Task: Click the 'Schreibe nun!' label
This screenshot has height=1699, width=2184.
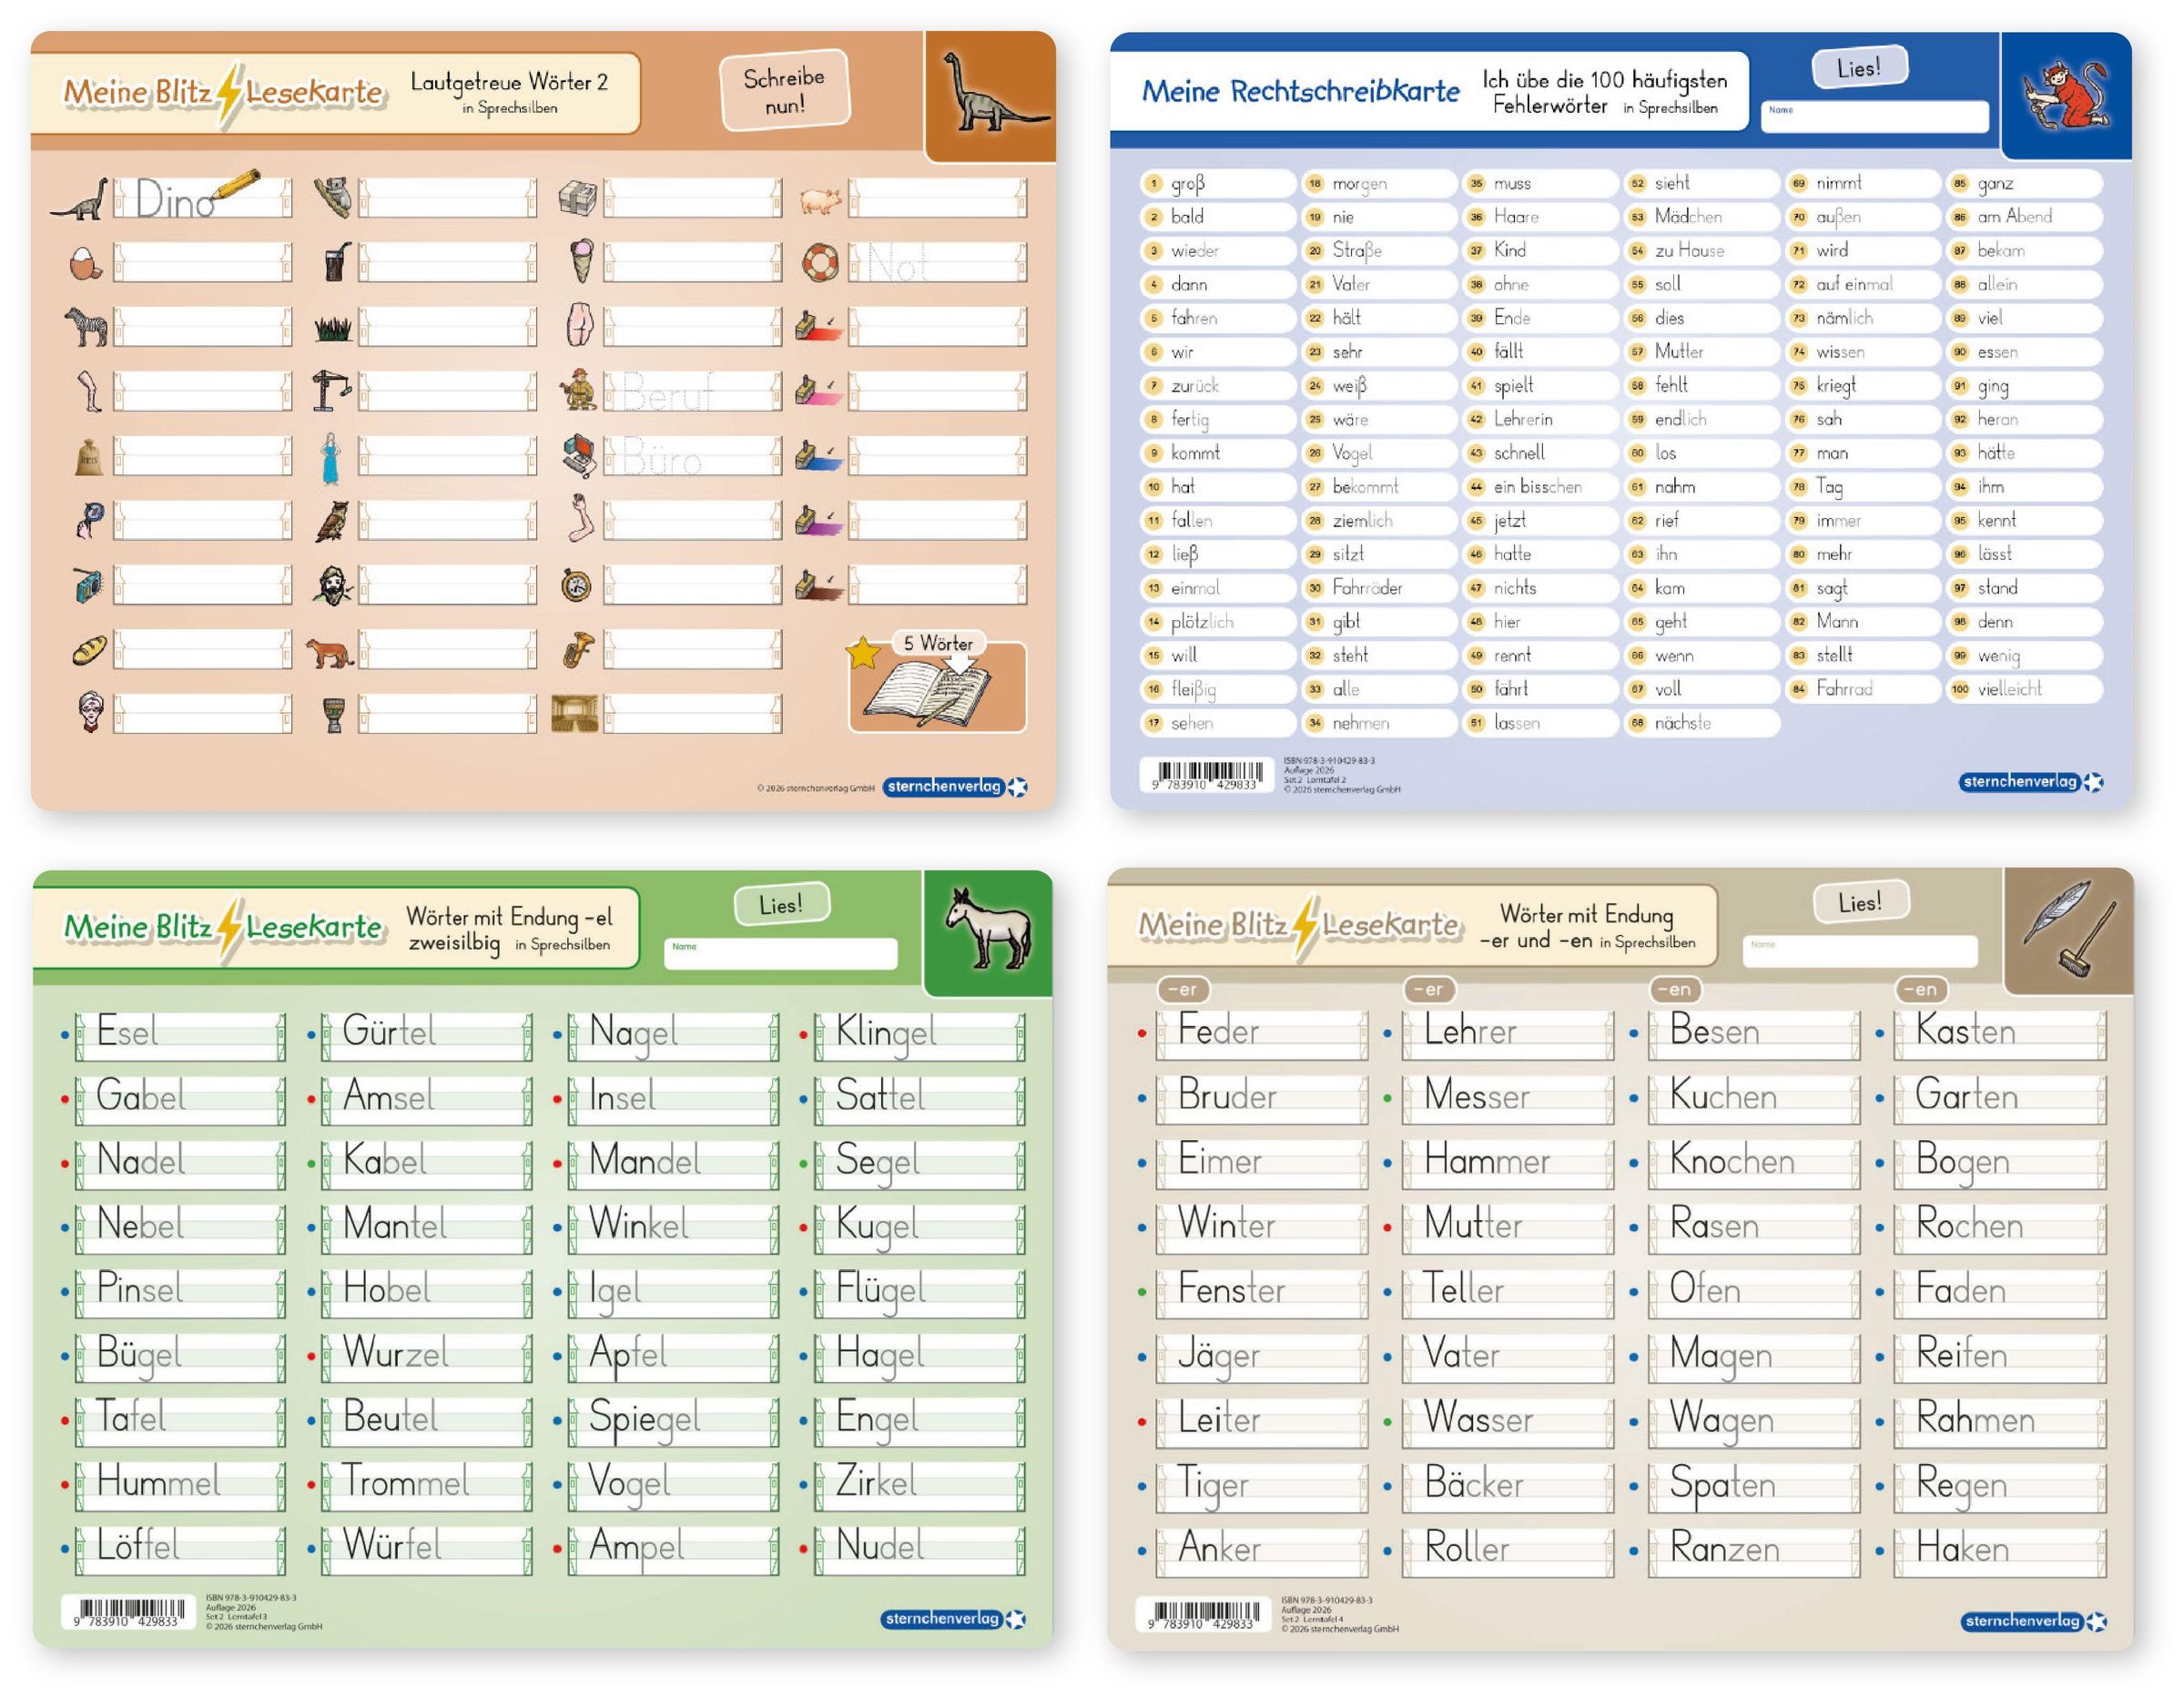Action: pos(784,90)
